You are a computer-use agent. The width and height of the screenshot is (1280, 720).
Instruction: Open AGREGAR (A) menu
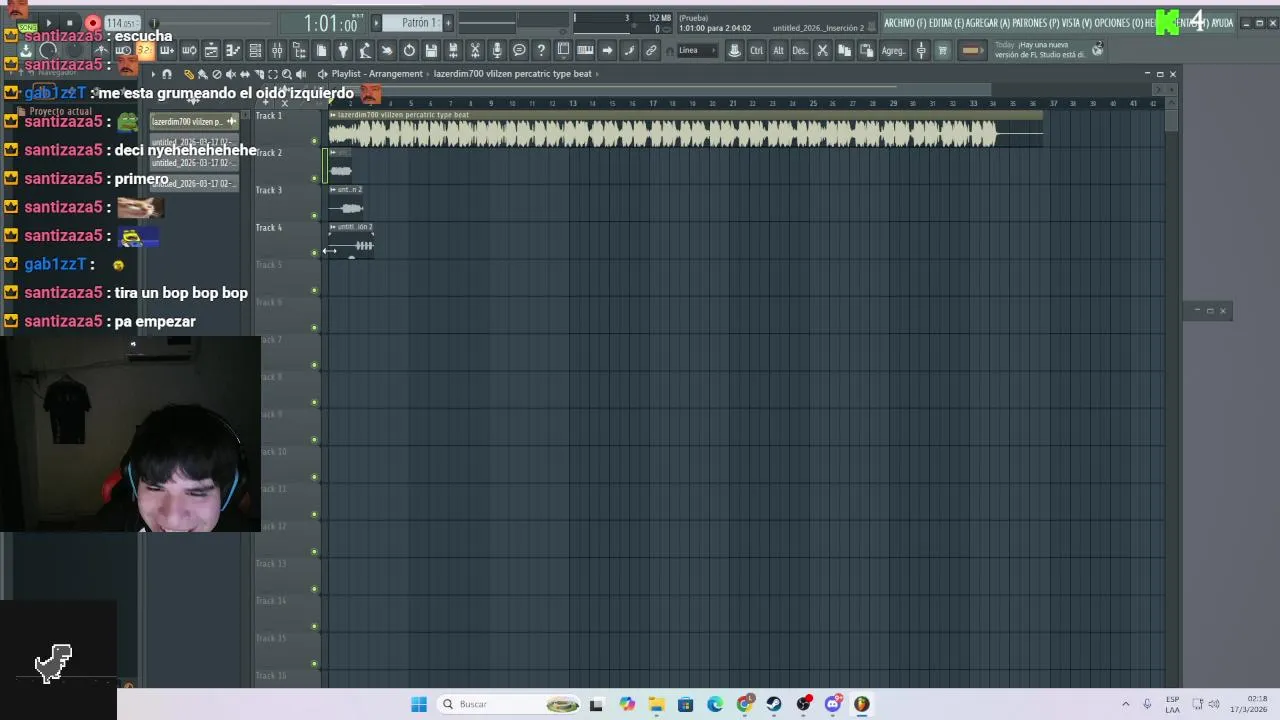pyautogui.click(x=986, y=23)
